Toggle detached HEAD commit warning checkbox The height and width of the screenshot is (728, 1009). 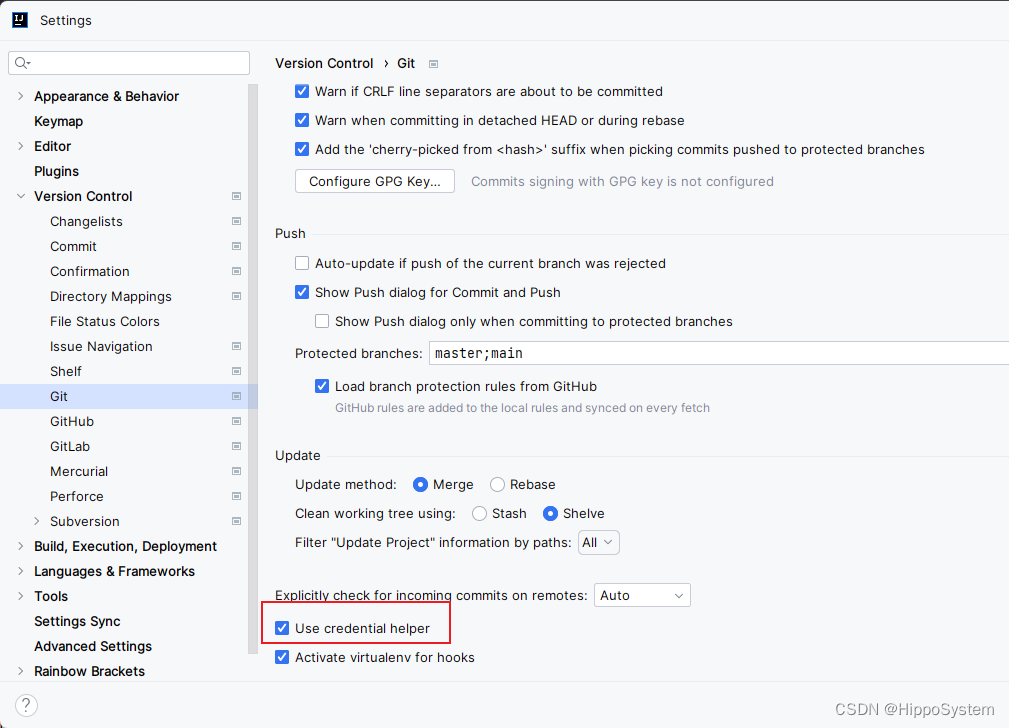(x=302, y=120)
